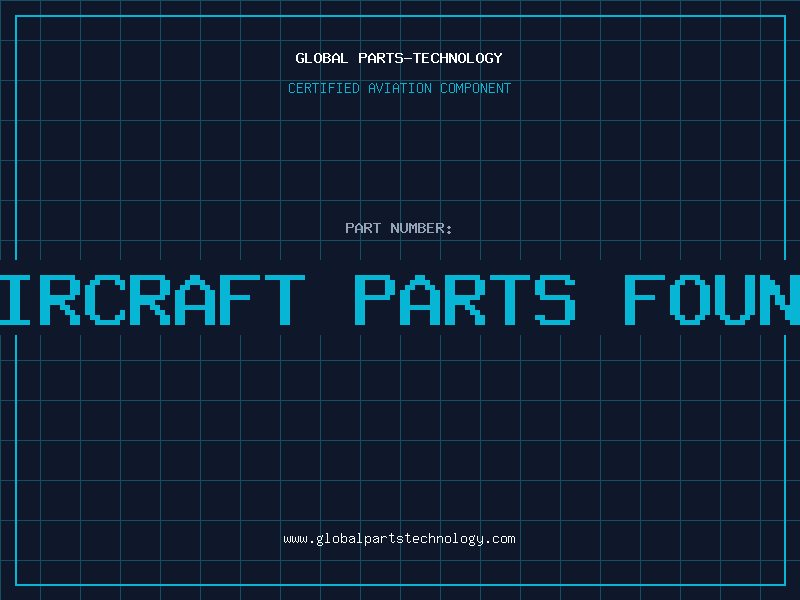This screenshot has height=600, width=800.
Task: Click the 'PART NUMBER:' label
Action: click(x=399, y=228)
